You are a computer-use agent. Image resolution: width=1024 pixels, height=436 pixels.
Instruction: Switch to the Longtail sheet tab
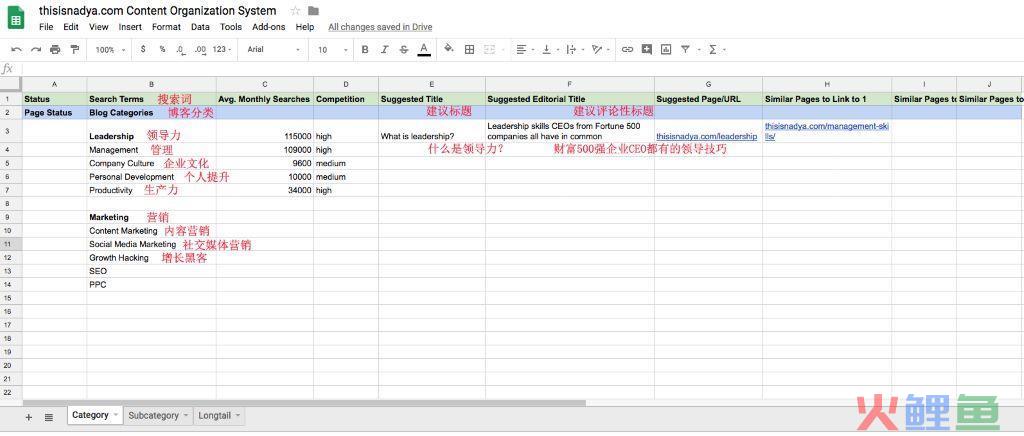click(x=214, y=416)
